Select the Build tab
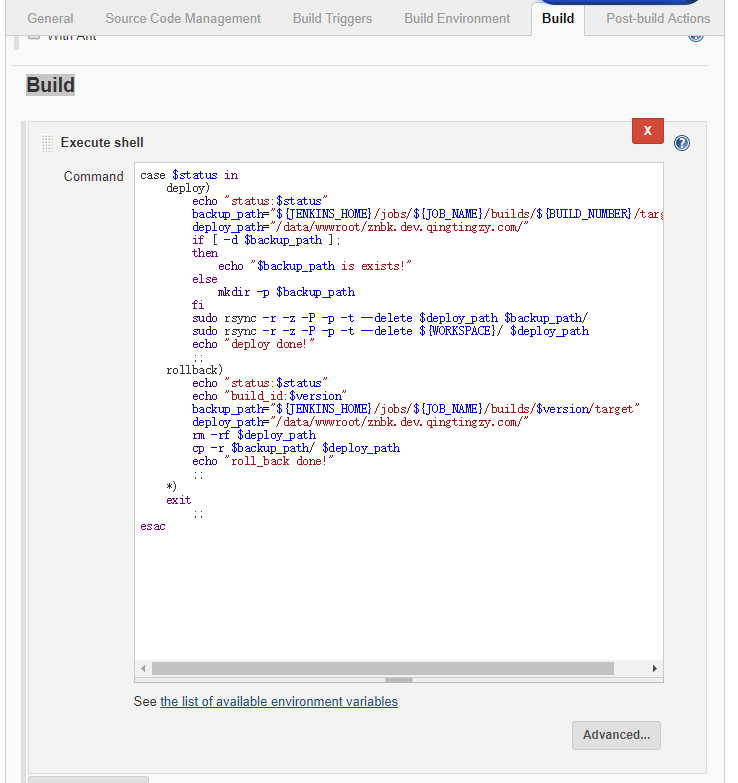 (558, 18)
